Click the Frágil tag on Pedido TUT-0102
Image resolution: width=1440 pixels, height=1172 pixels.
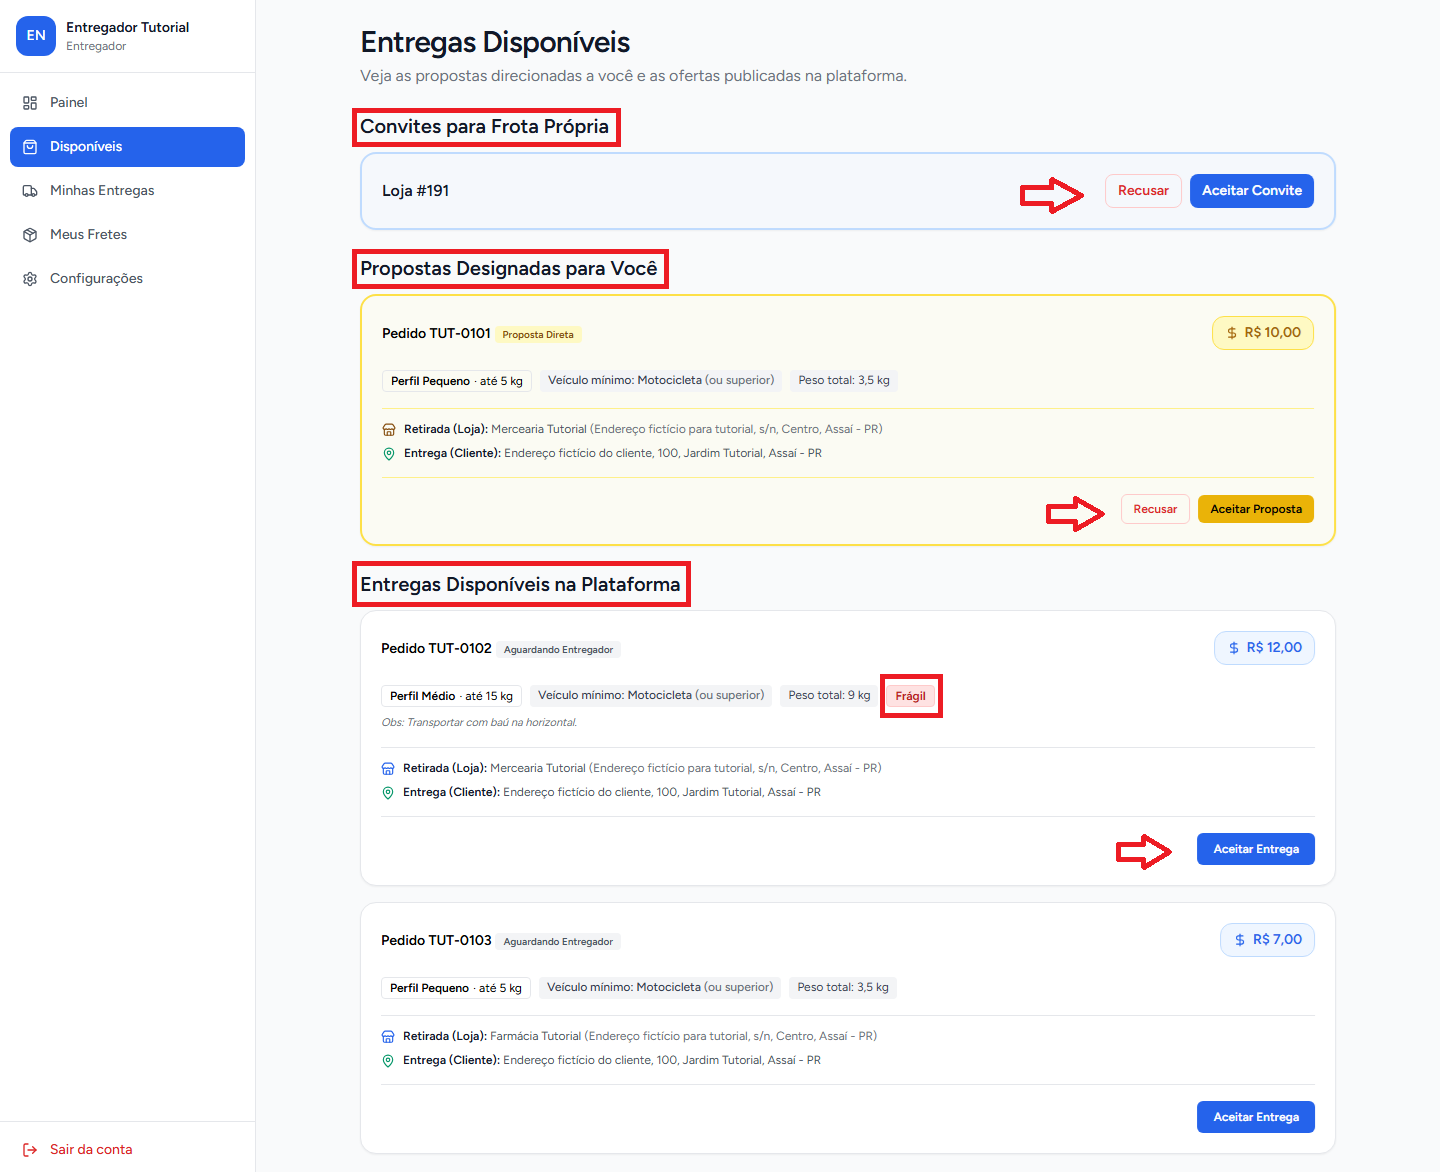(910, 696)
